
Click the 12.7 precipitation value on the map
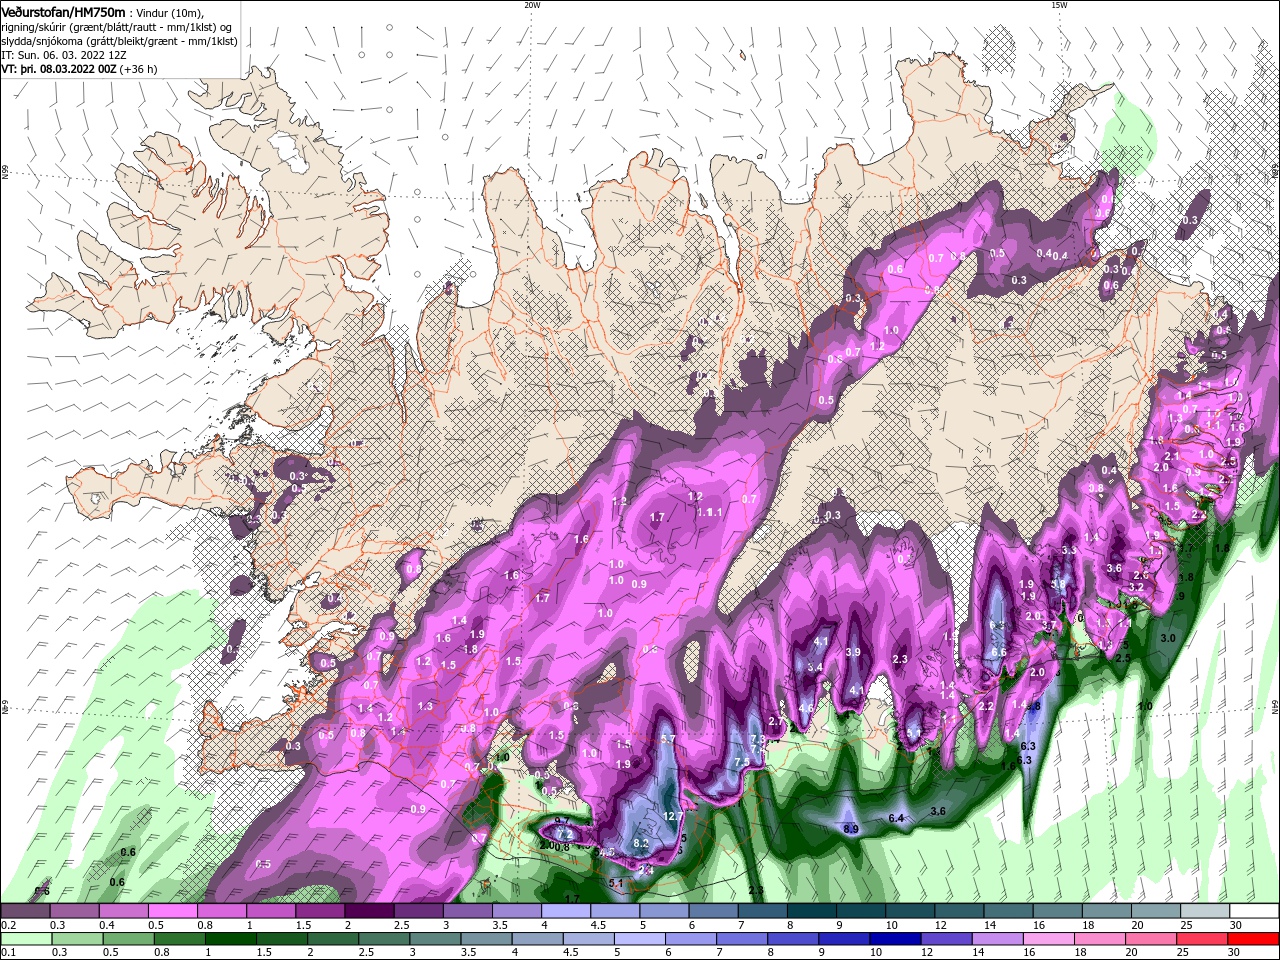pyautogui.click(x=672, y=816)
